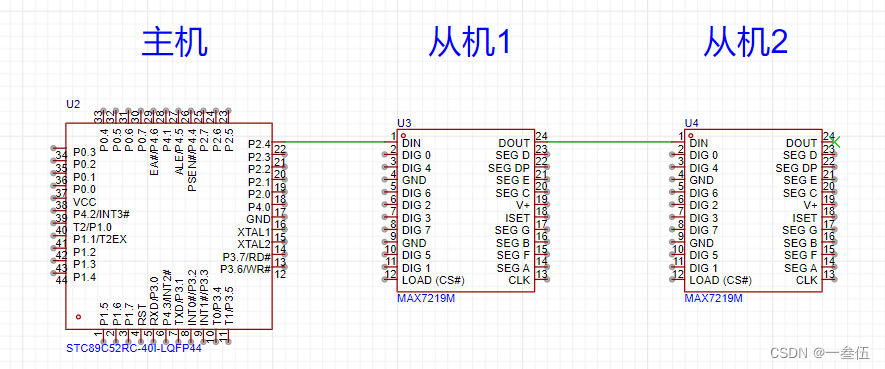Click the wire from P2.4 to U3 DIN
Viewport: 885px width, 369px height.
[x=335, y=142]
